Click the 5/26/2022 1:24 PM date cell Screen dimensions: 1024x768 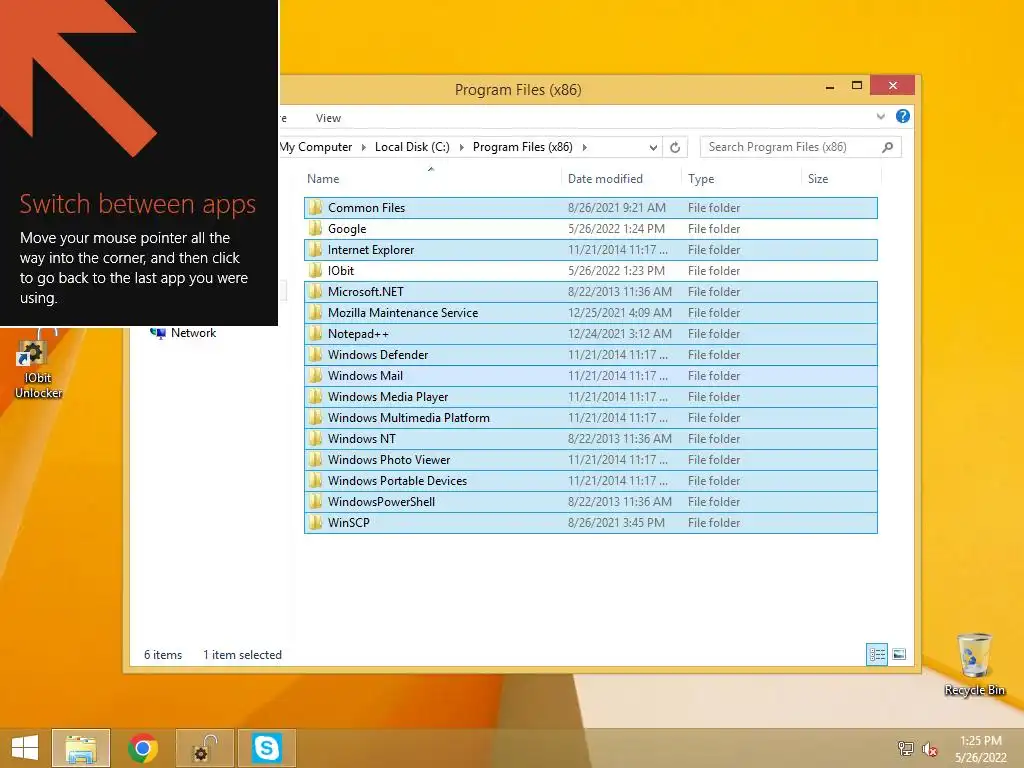616,229
